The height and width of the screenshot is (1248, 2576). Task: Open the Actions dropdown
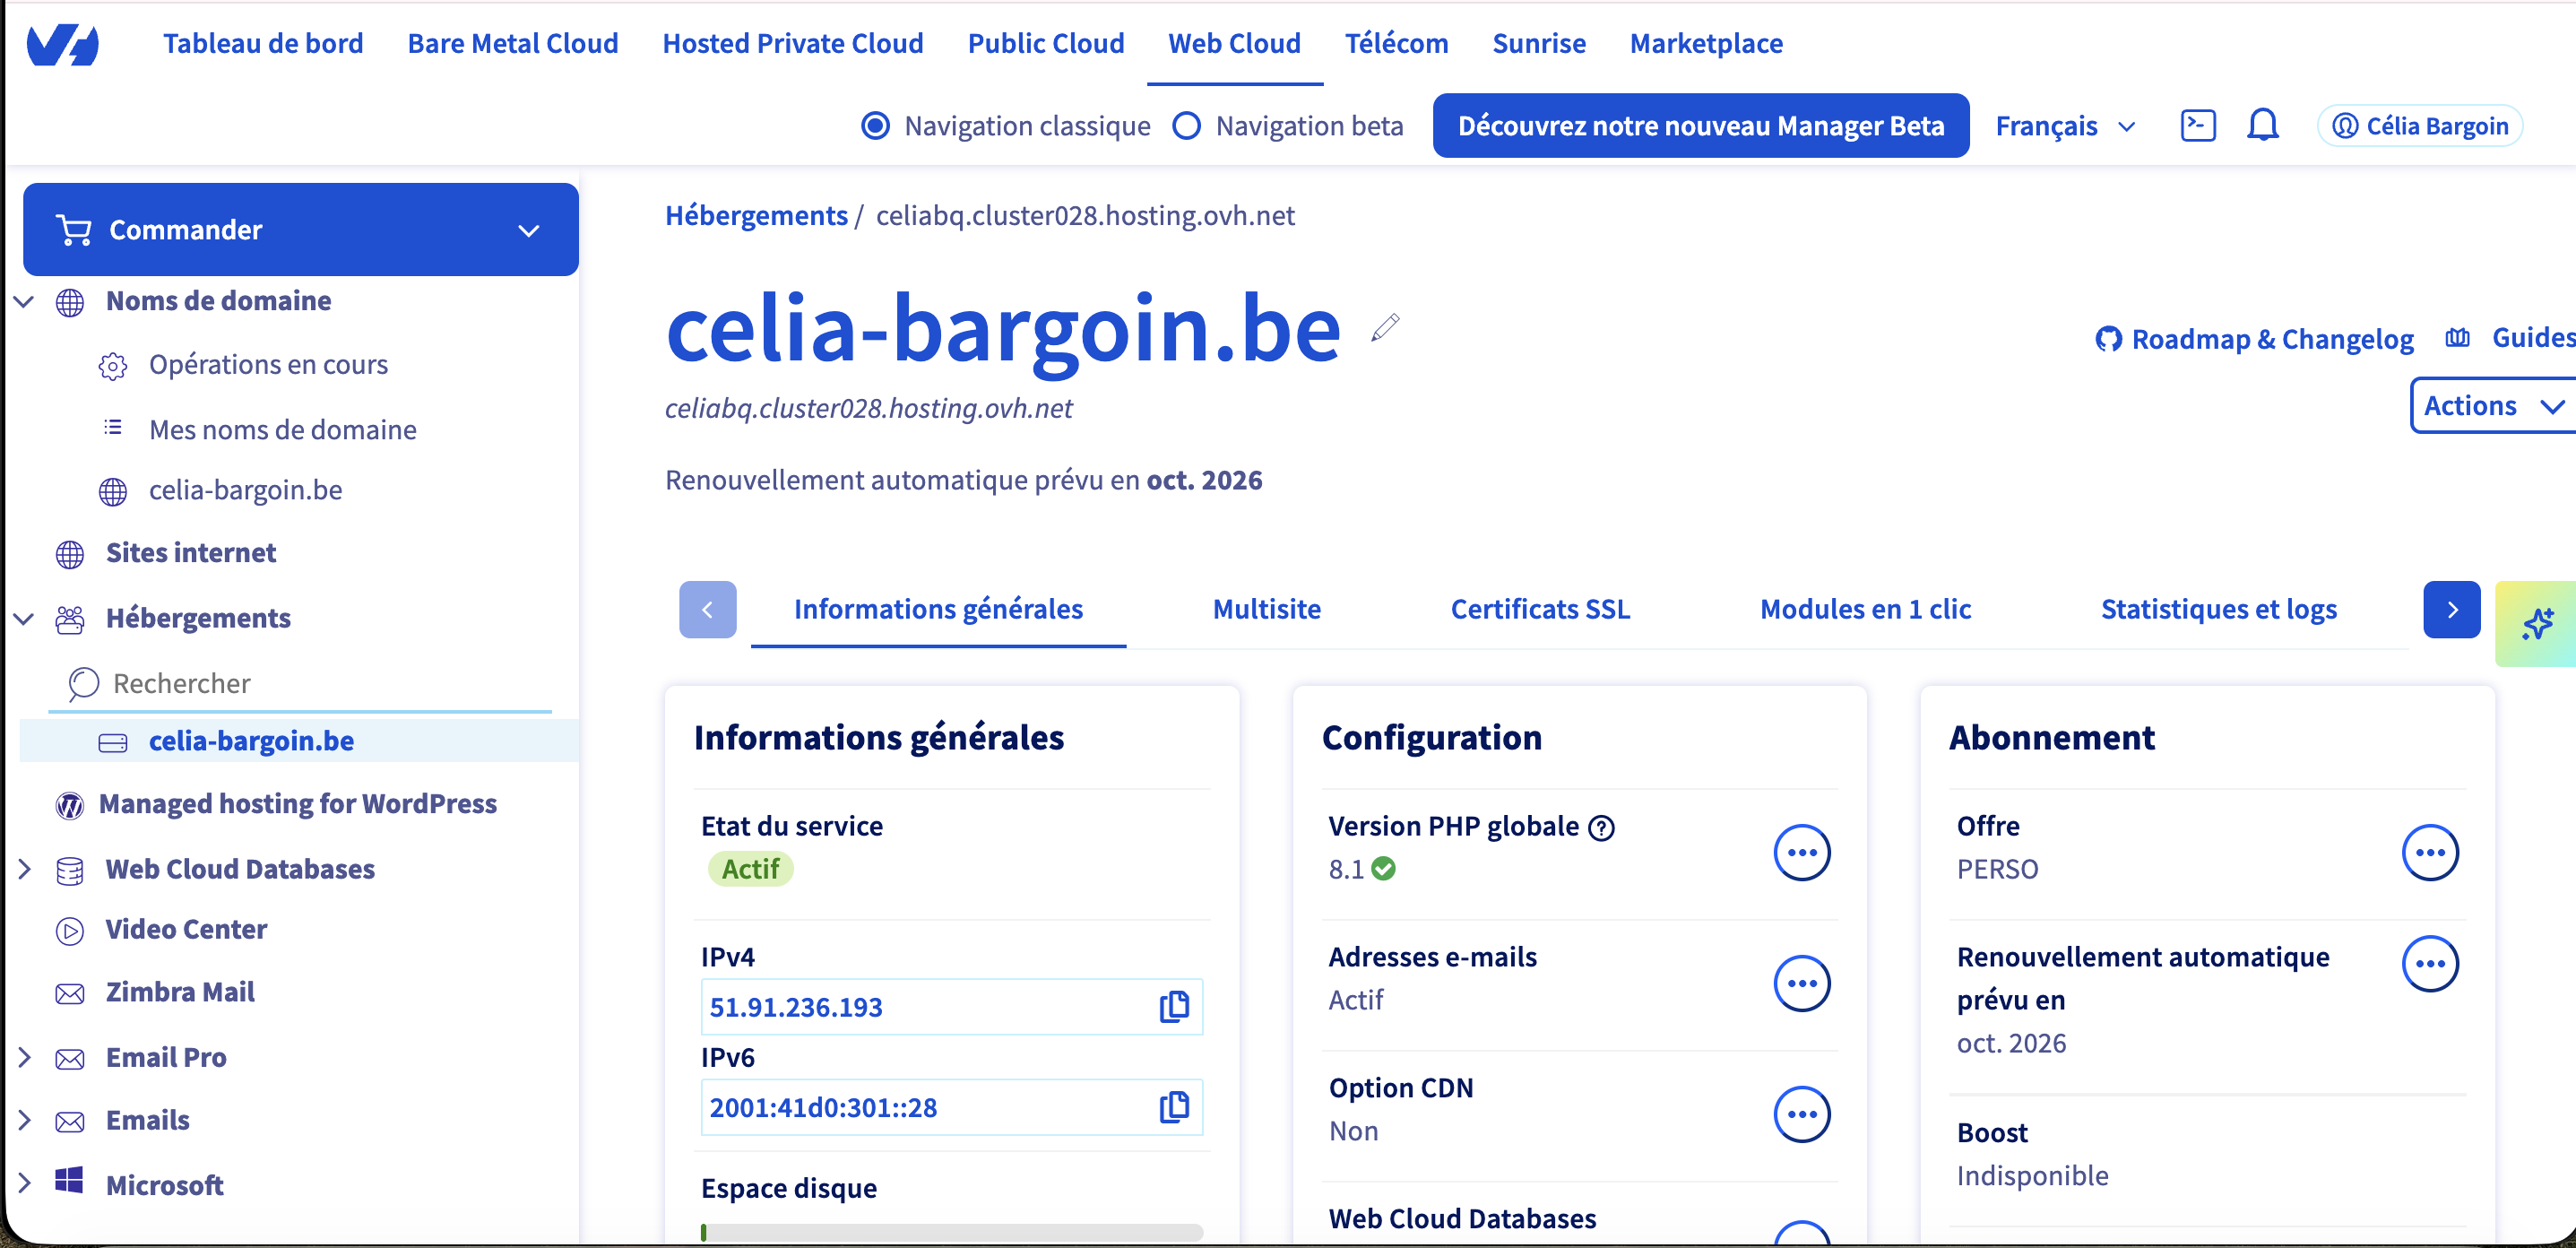click(2493, 405)
